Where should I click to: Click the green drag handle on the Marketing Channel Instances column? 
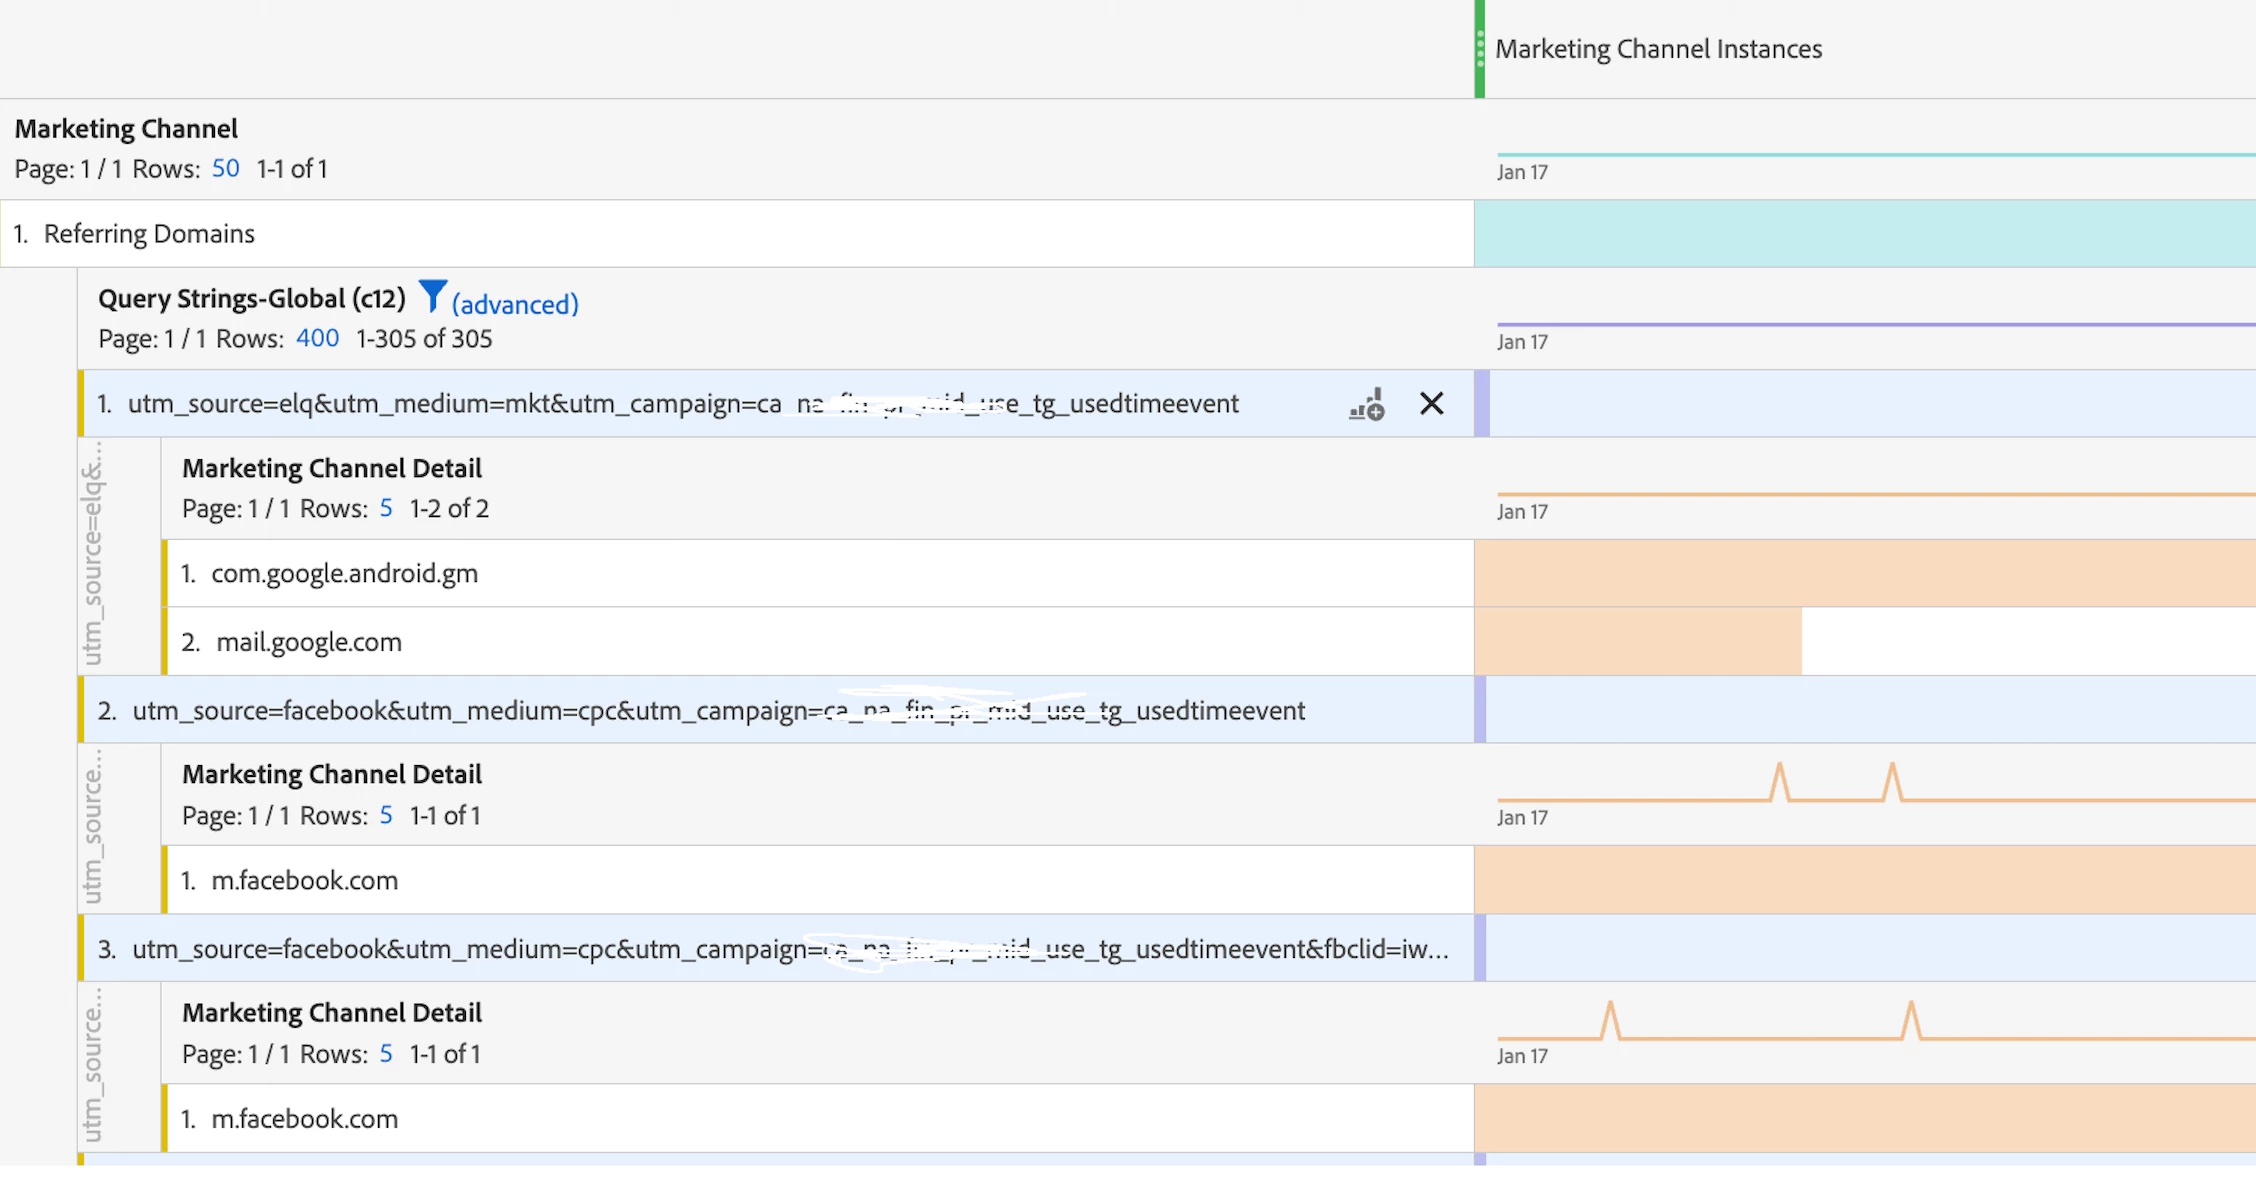coord(1480,49)
